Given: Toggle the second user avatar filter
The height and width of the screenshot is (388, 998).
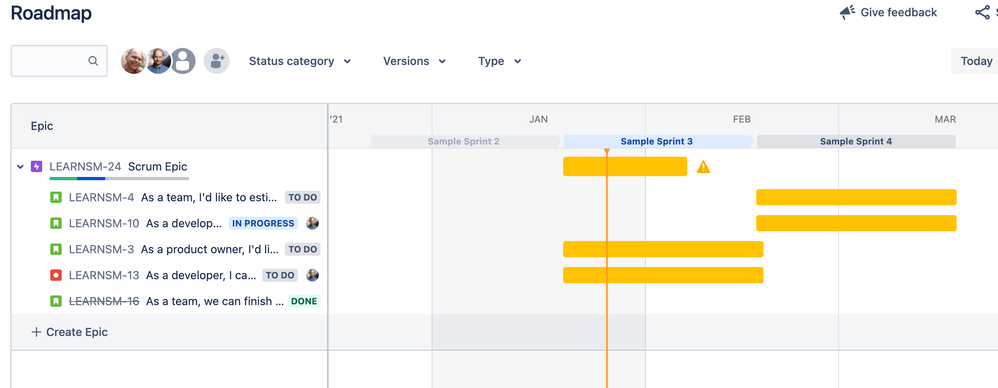Looking at the screenshot, I should tap(158, 61).
